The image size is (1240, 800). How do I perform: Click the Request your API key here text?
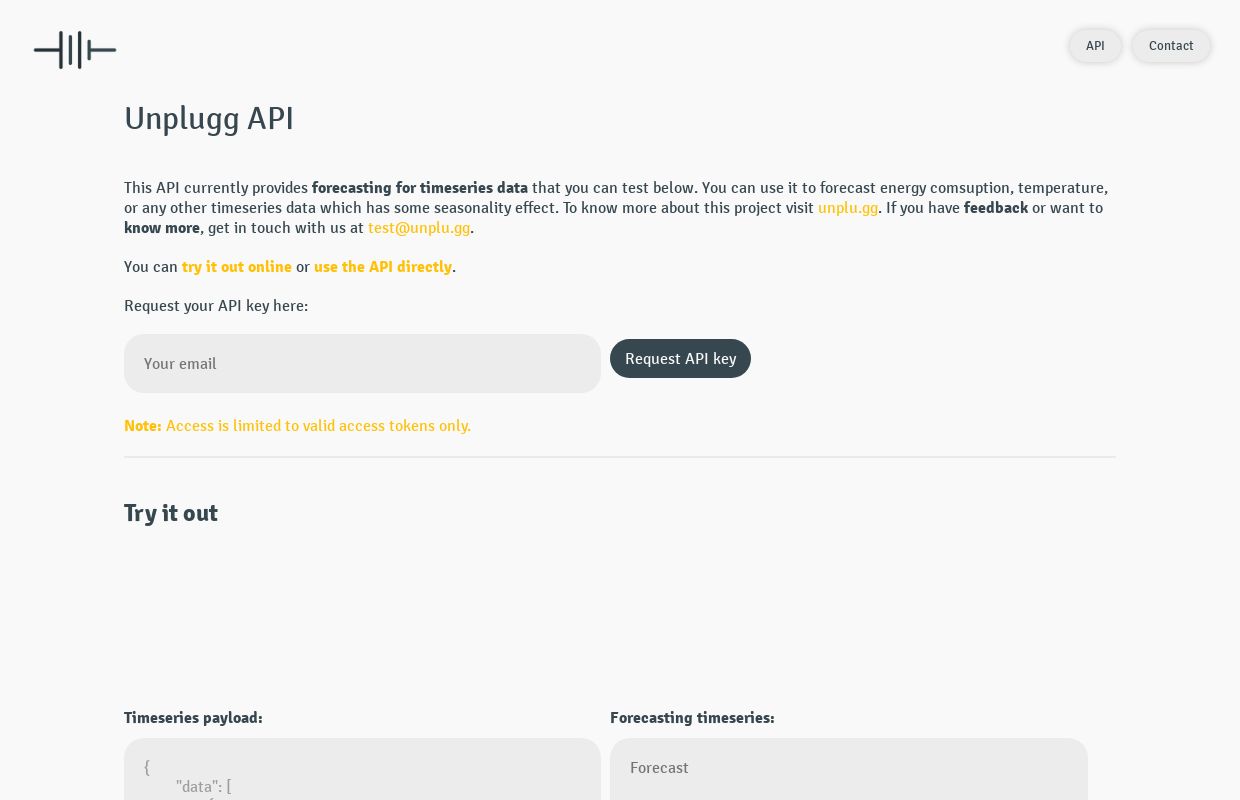tap(216, 306)
